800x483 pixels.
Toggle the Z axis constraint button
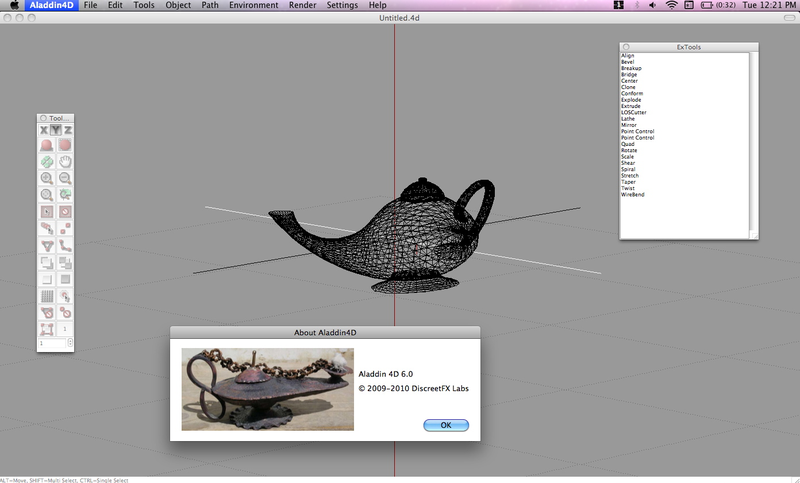click(68, 130)
